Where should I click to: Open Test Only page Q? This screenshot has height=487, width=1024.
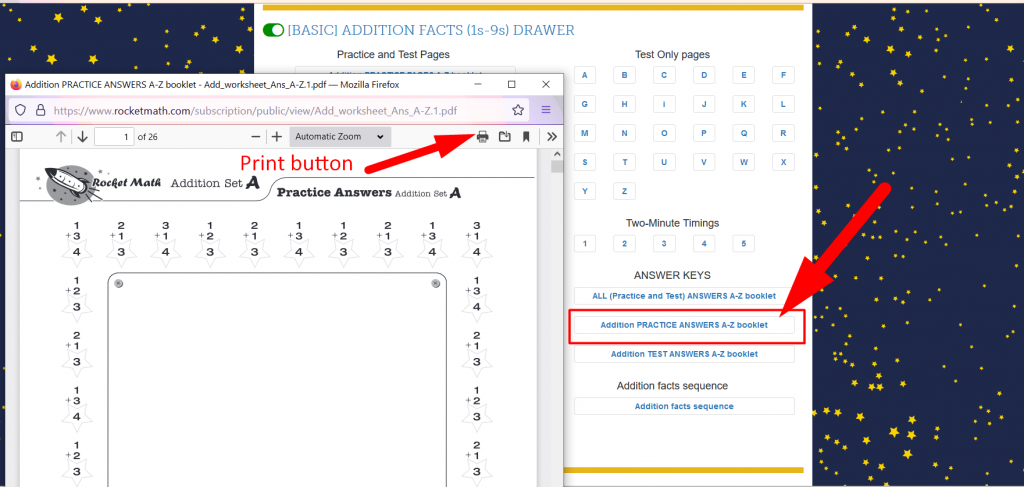pos(744,133)
